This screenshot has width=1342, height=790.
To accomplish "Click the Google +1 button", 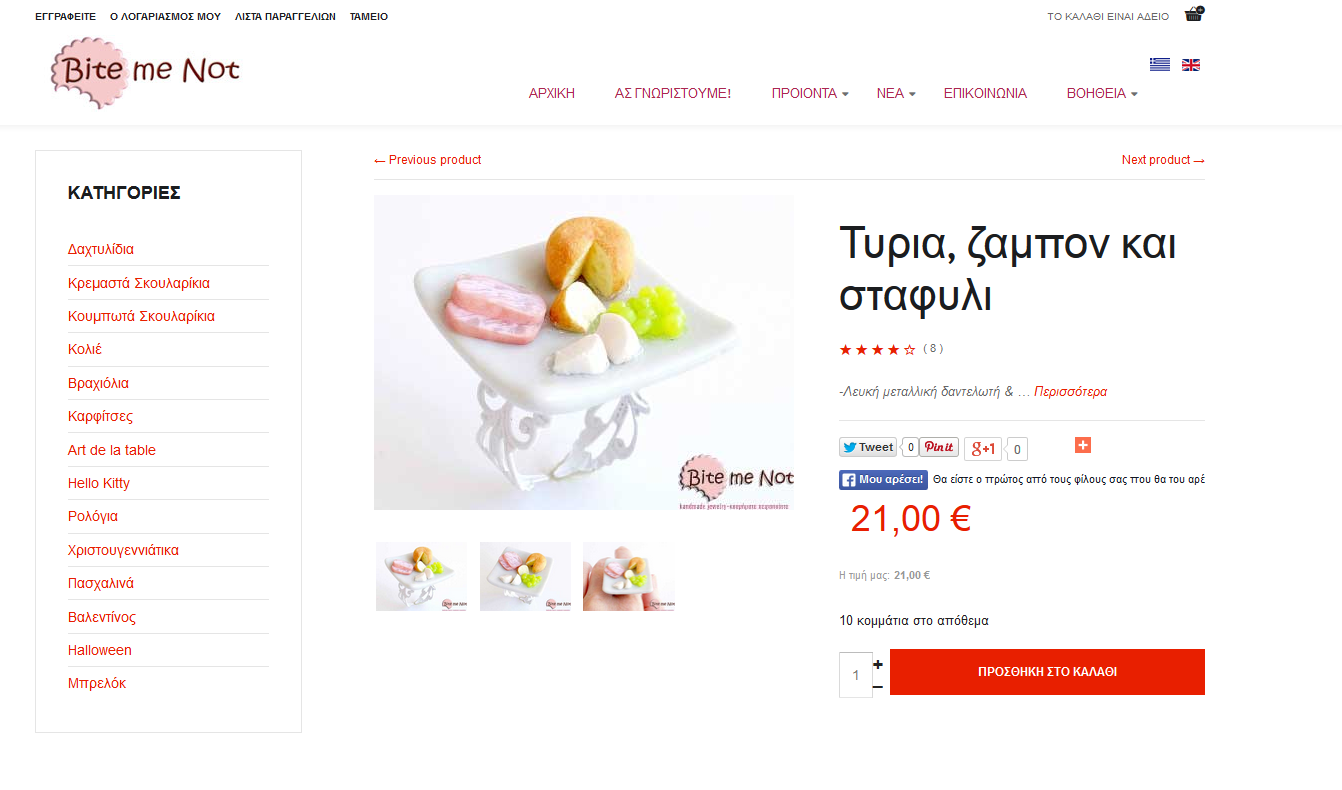I will [x=983, y=449].
